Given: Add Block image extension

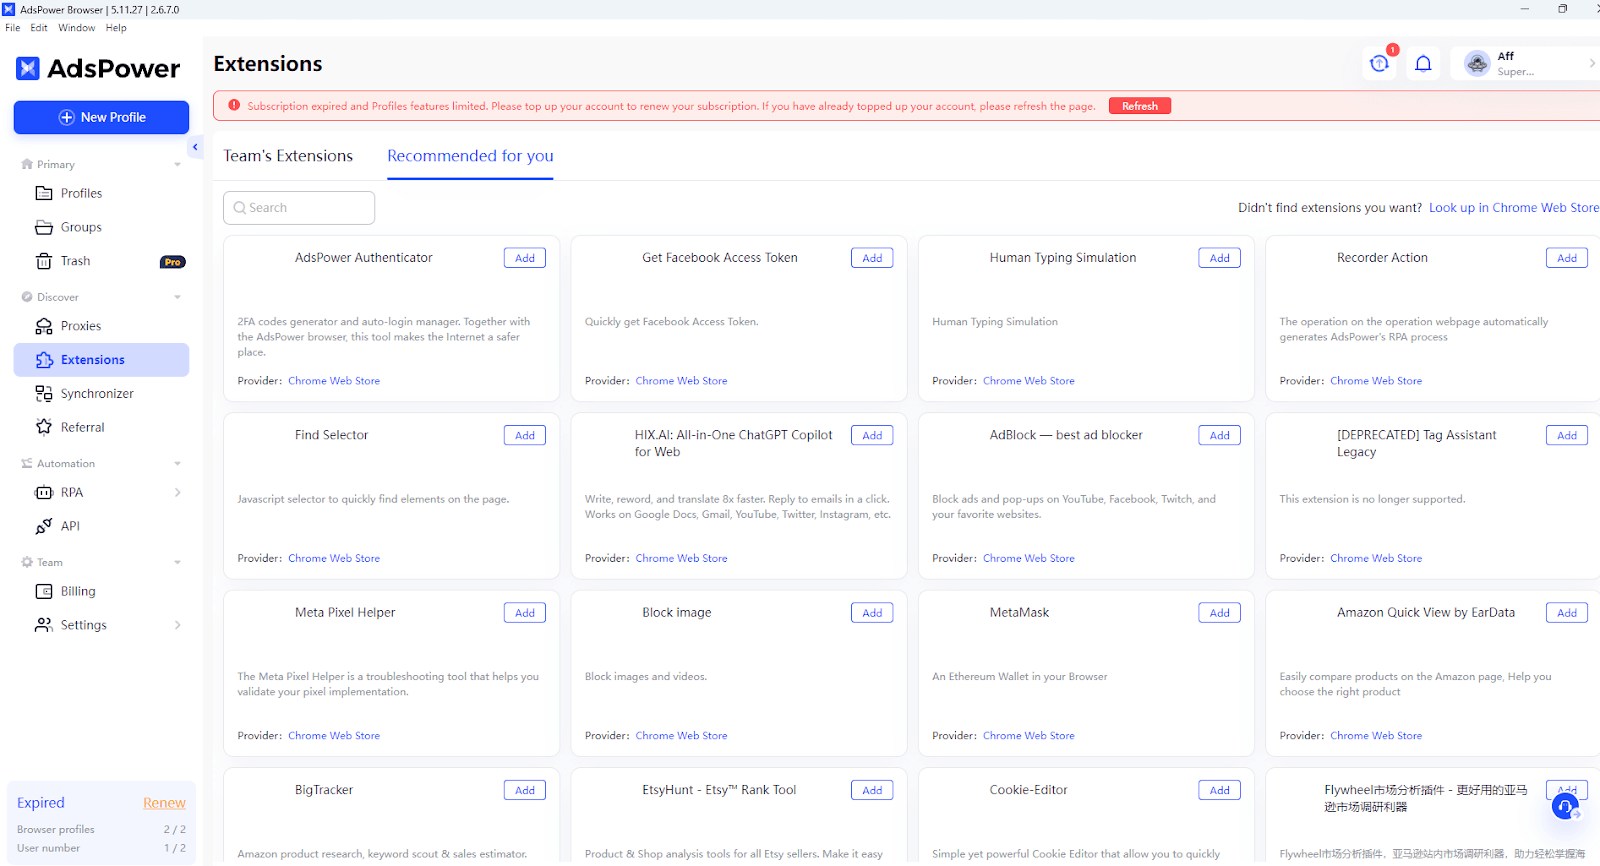Looking at the screenshot, I should point(872,613).
